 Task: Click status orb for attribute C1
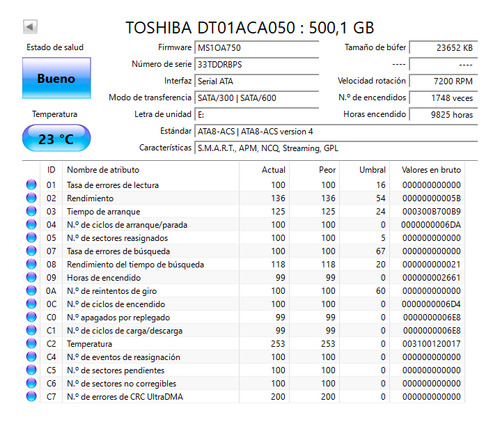pos(31,330)
